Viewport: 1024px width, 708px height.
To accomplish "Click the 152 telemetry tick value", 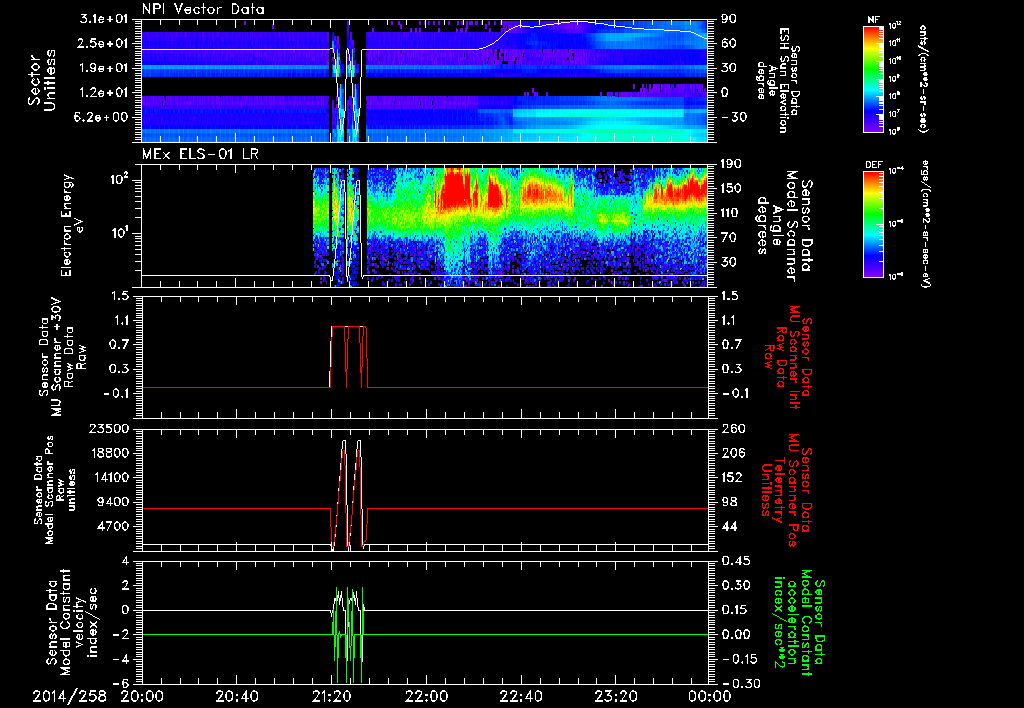I will point(730,477).
